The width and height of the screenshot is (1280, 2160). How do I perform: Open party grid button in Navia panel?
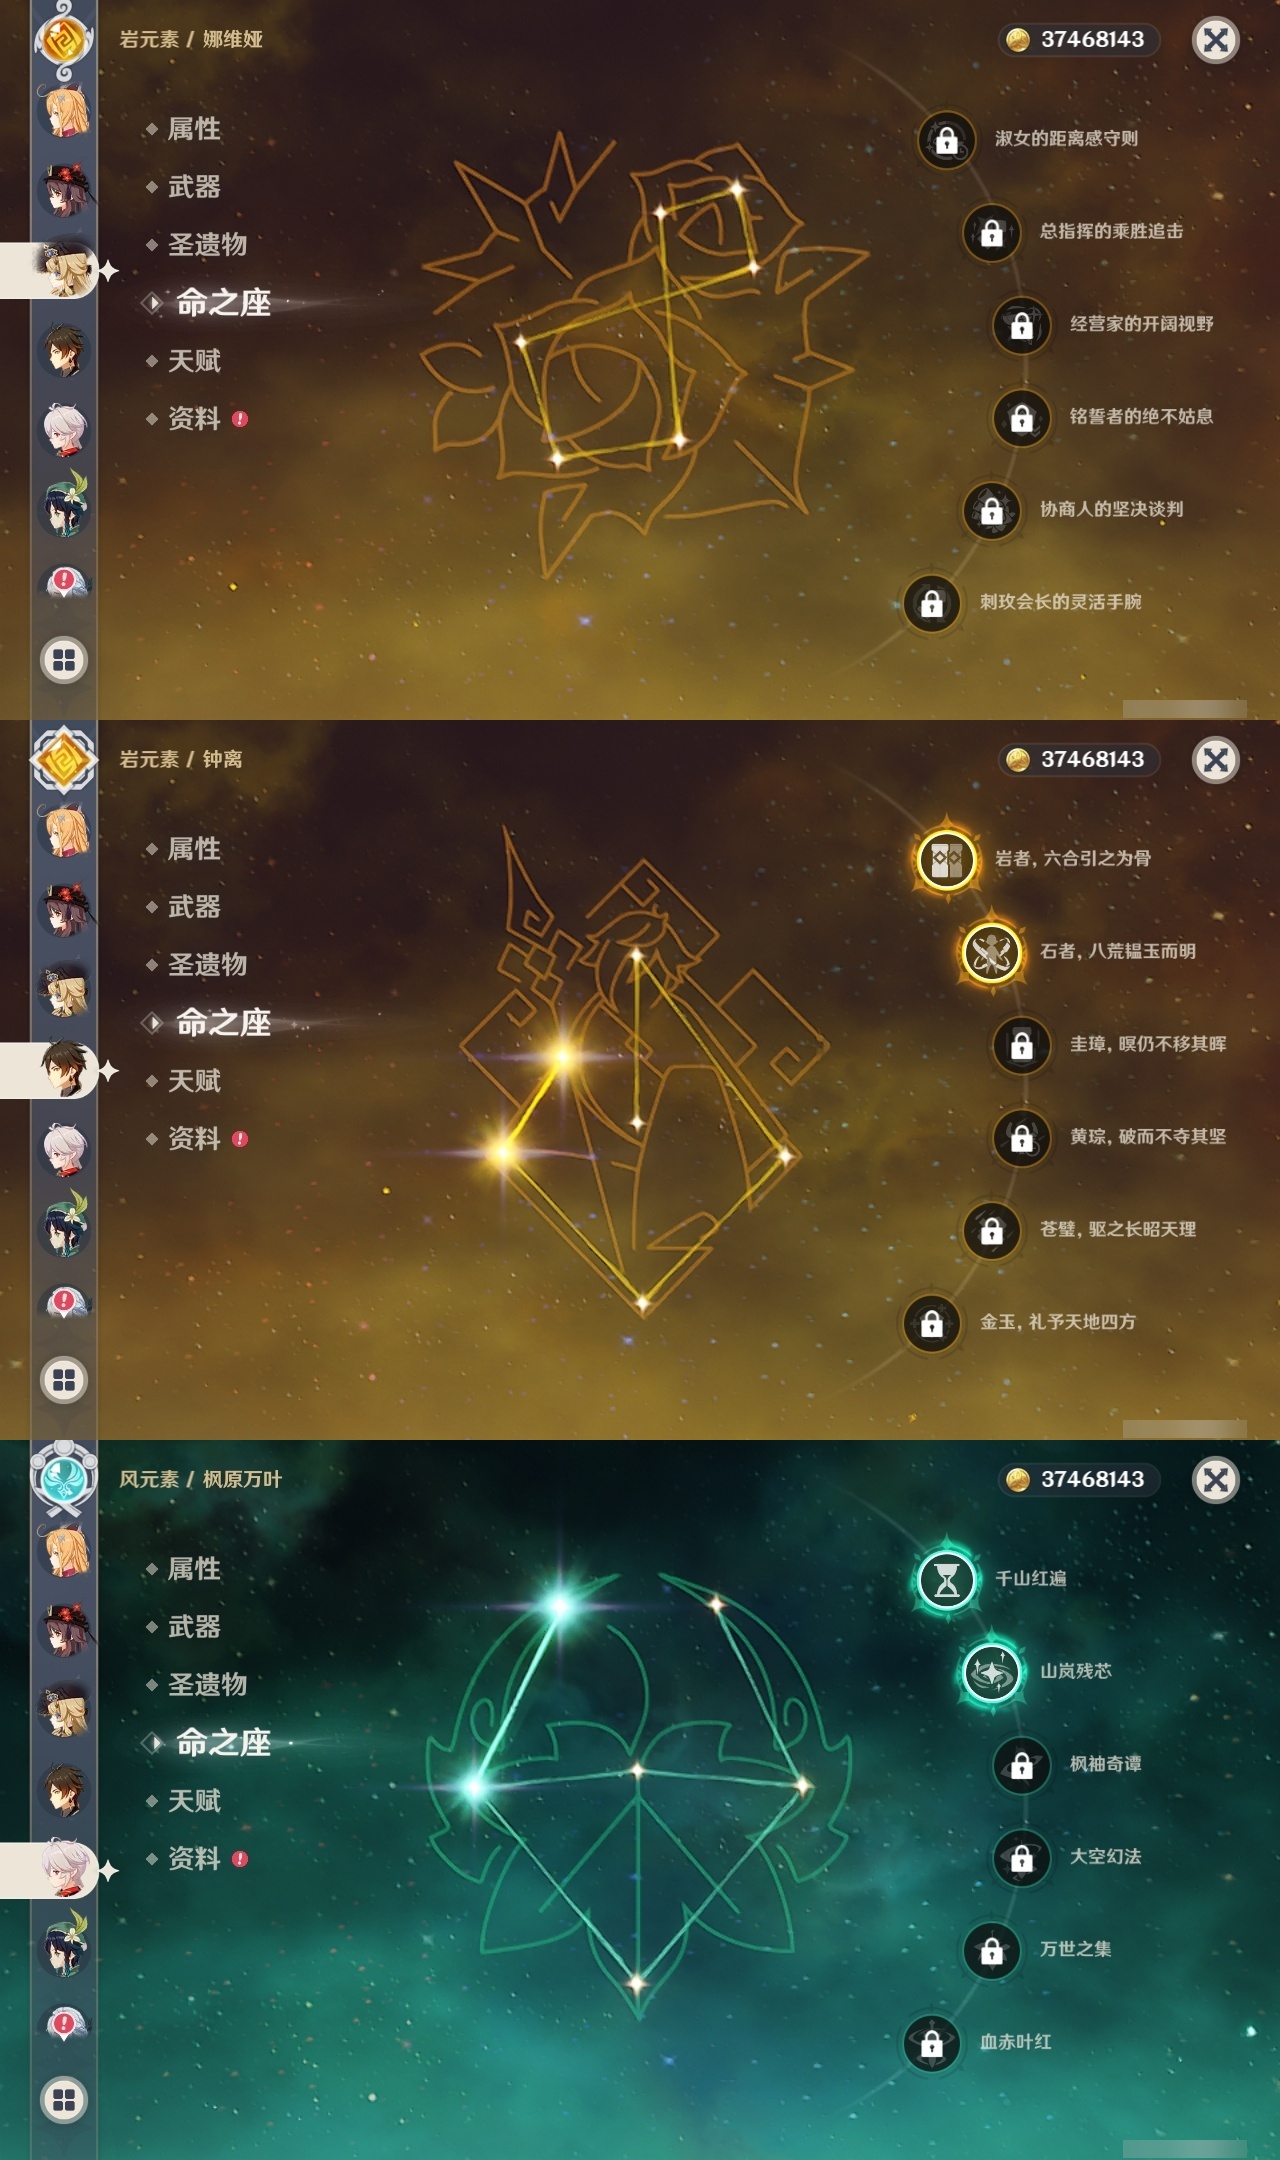pyautogui.click(x=64, y=660)
